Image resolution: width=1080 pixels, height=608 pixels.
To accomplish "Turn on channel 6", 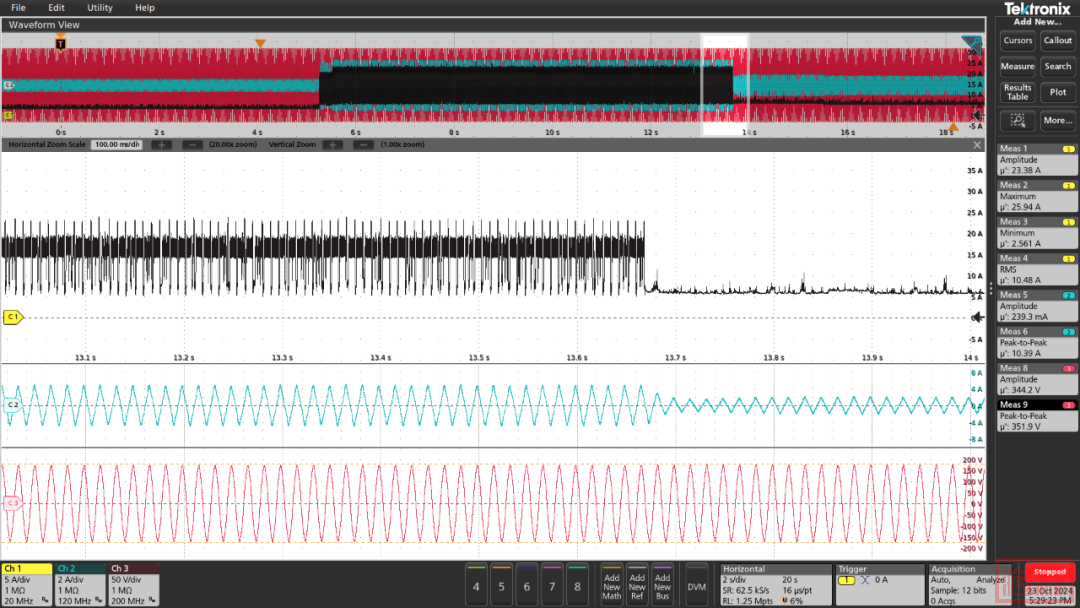I will [x=527, y=585].
